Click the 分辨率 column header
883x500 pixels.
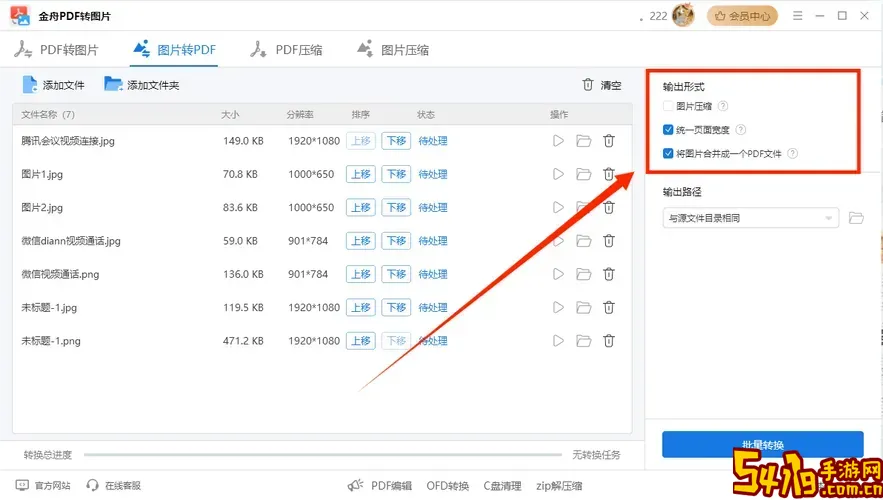tap(300, 115)
